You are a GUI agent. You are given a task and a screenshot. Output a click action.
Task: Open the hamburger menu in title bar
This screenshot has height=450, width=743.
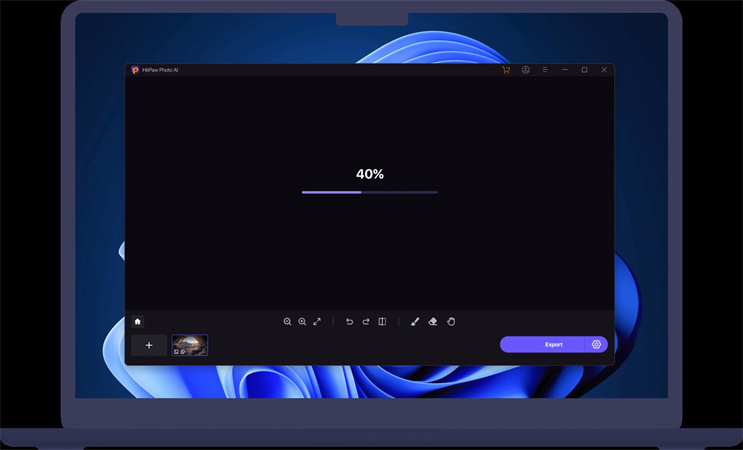coord(545,70)
